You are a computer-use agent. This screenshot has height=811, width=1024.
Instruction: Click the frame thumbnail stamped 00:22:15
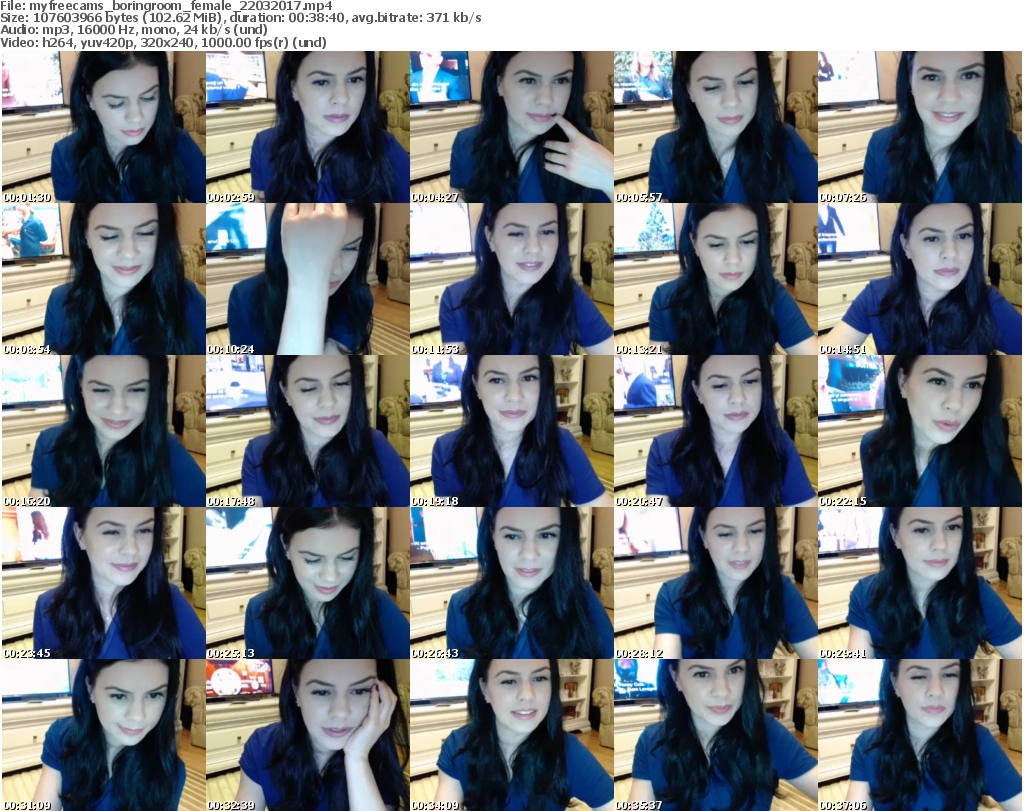click(x=920, y=432)
